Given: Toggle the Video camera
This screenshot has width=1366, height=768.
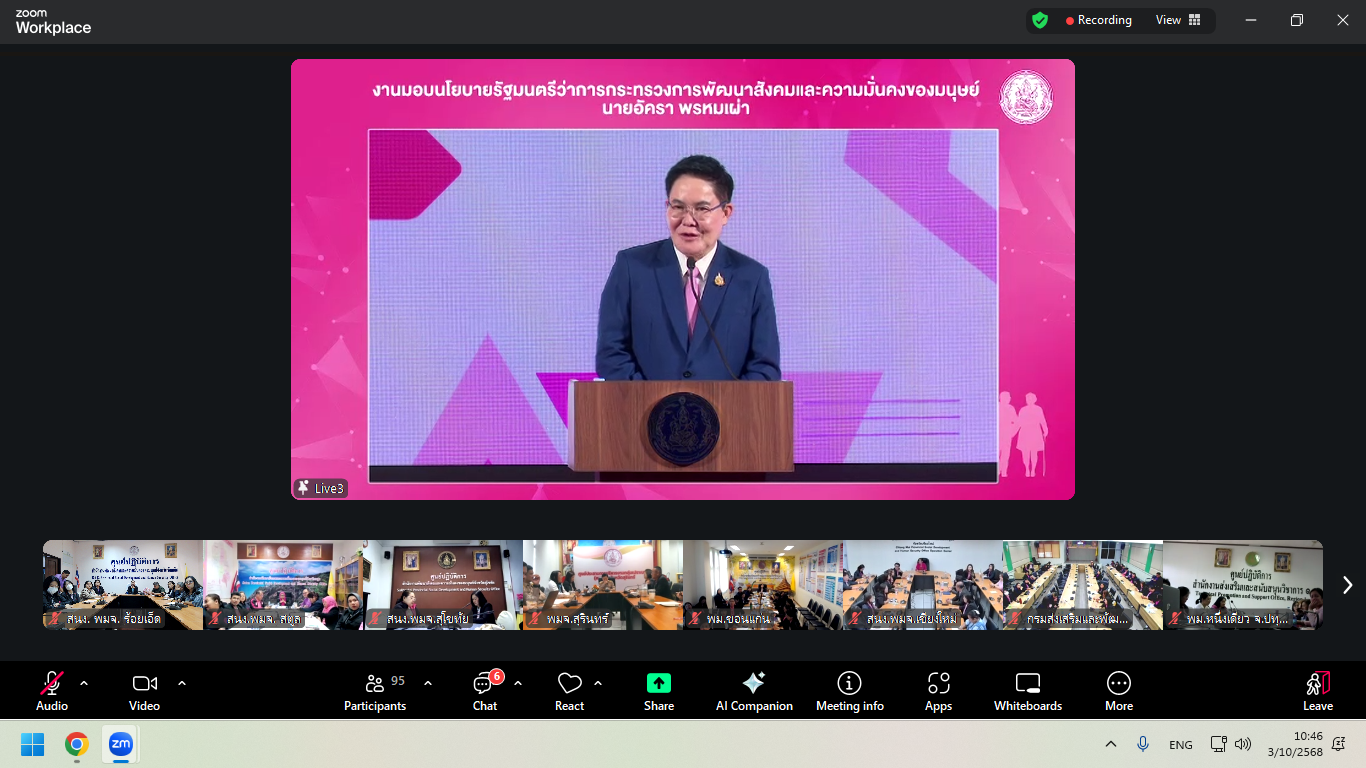Looking at the screenshot, I should (x=145, y=689).
